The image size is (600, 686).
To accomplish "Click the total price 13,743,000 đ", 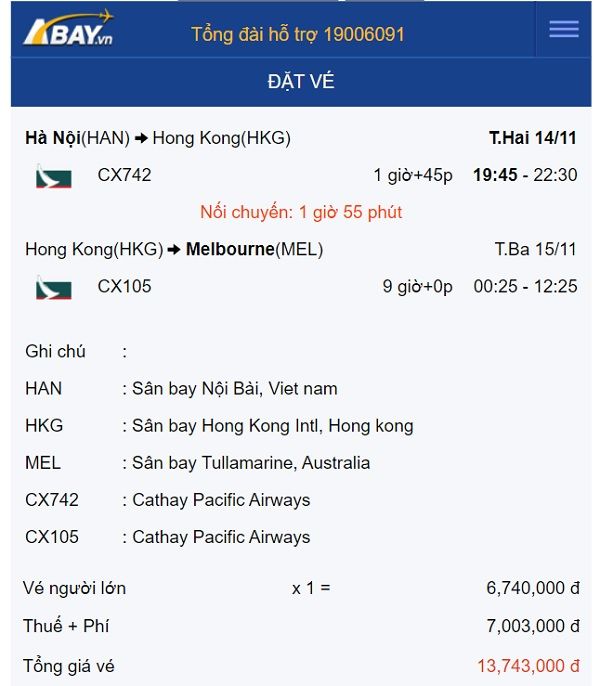I will (528, 666).
